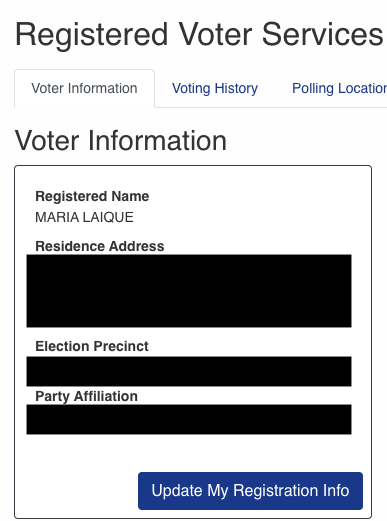
Task: Click the Residence Address label
Action: 100,246
